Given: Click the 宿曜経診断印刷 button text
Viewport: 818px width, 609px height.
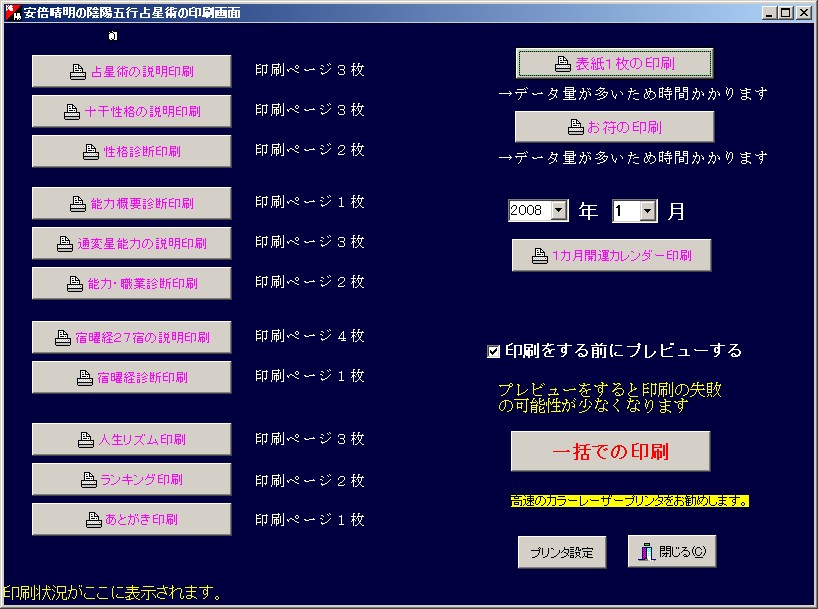Looking at the screenshot, I should [142, 378].
